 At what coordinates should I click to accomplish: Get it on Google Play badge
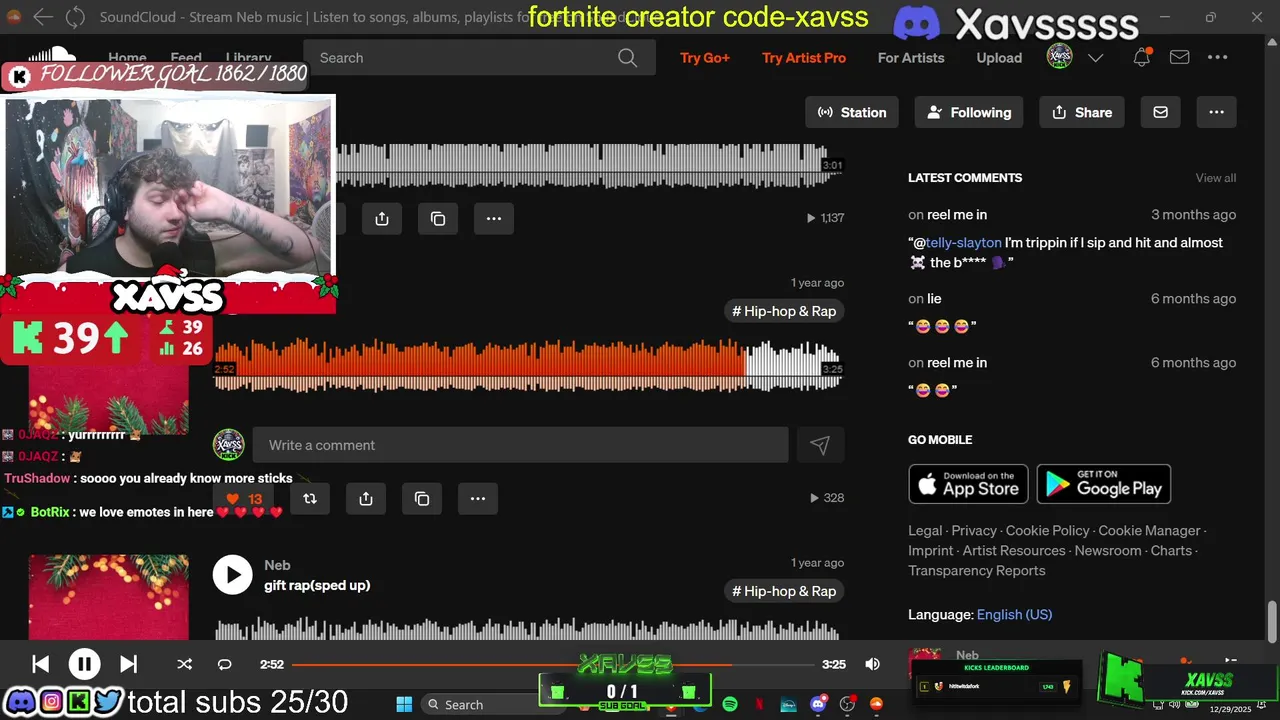tap(1104, 484)
